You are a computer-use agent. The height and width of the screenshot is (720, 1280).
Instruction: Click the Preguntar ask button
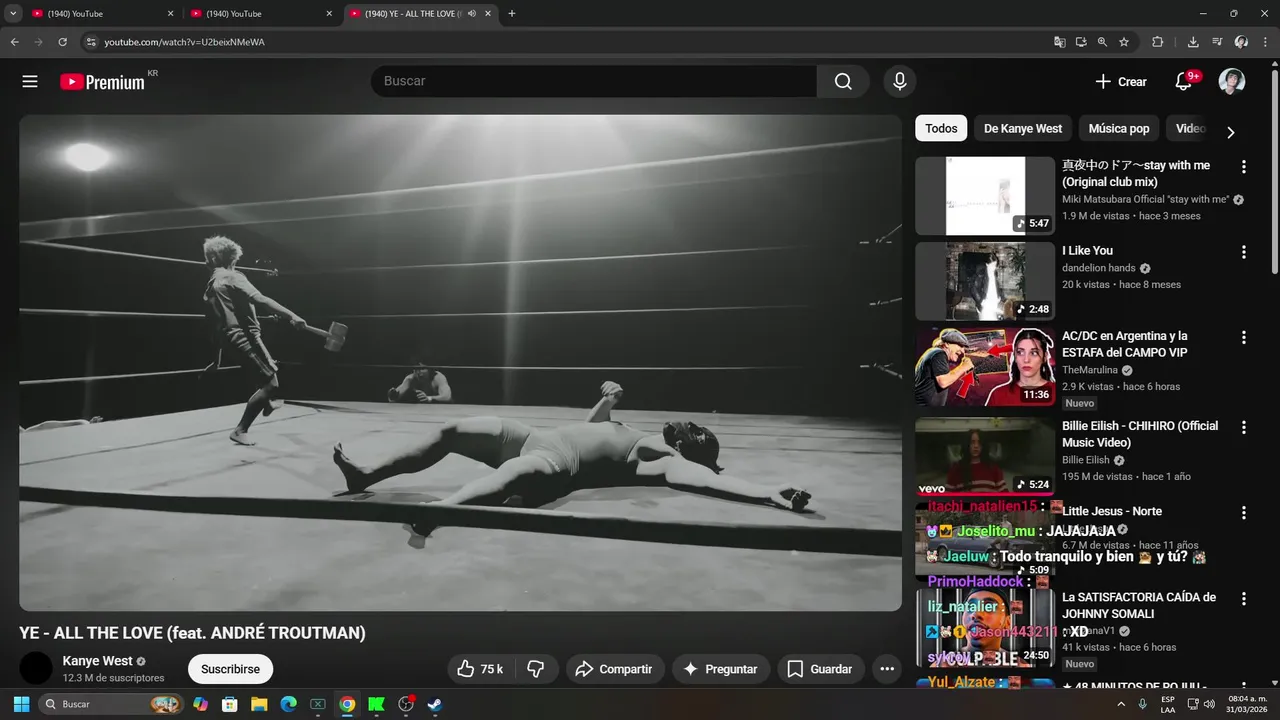coord(720,669)
